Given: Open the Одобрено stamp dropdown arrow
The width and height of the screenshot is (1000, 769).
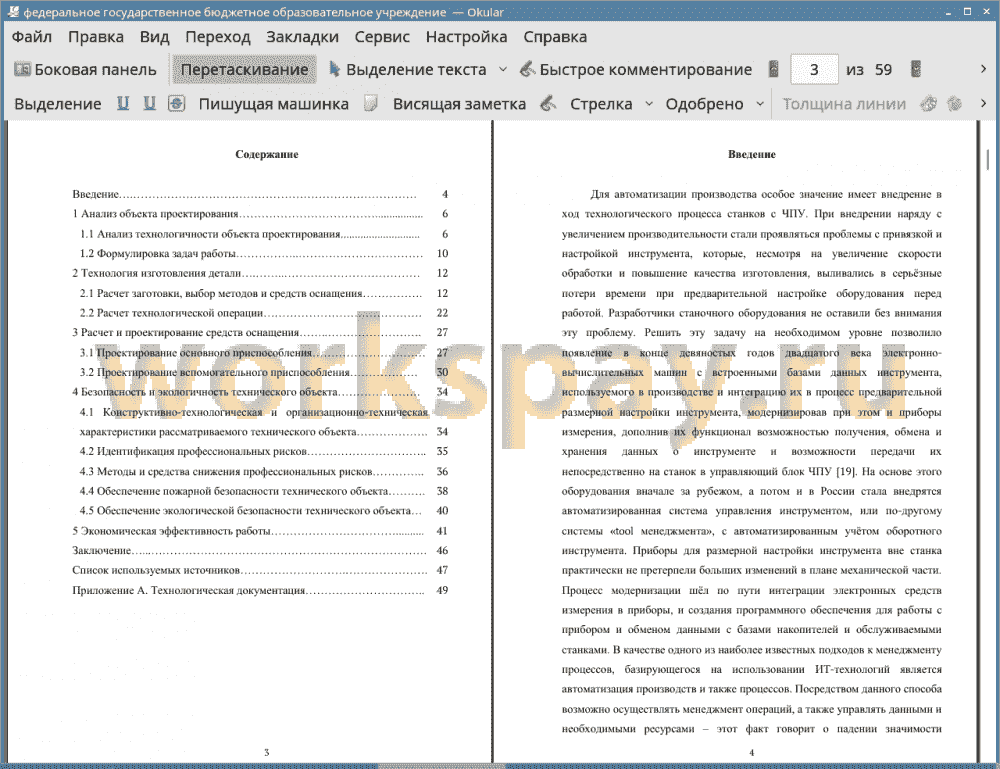Looking at the screenshot, I should click(x=760, y=104).
